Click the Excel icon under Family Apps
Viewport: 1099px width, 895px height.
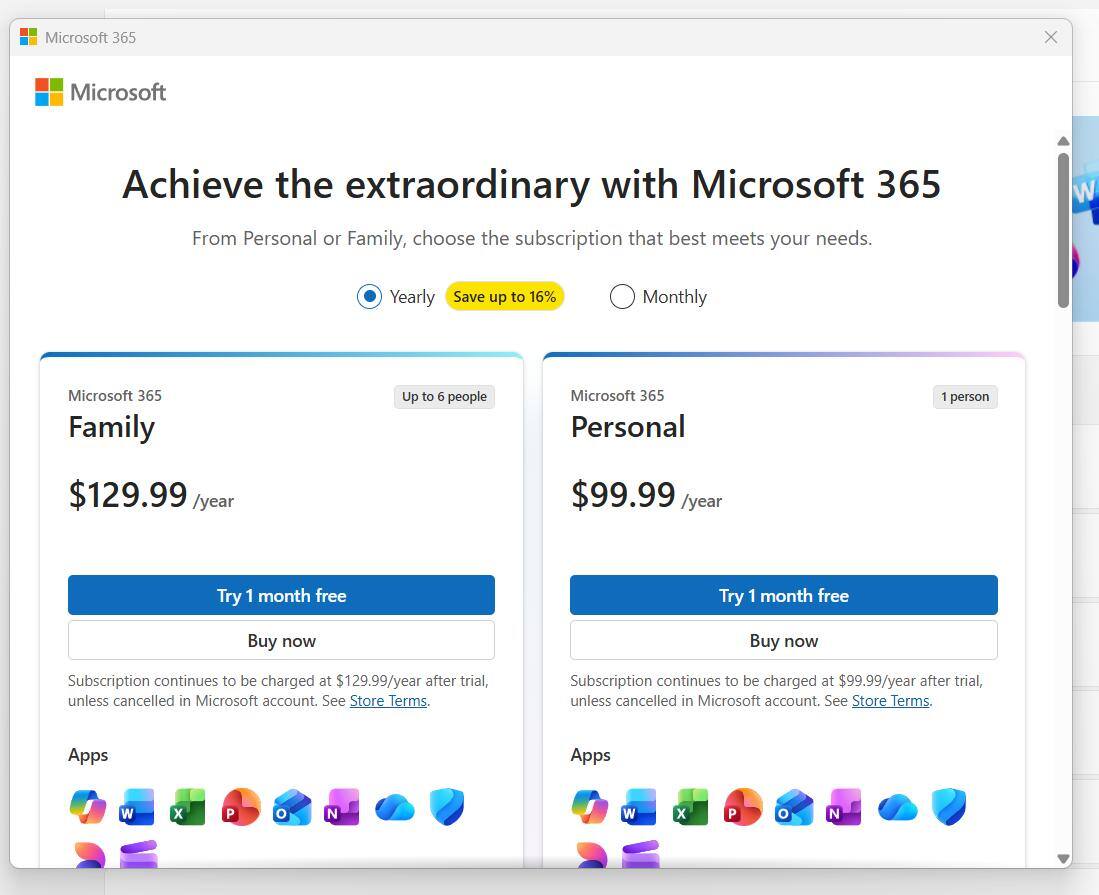188,807
